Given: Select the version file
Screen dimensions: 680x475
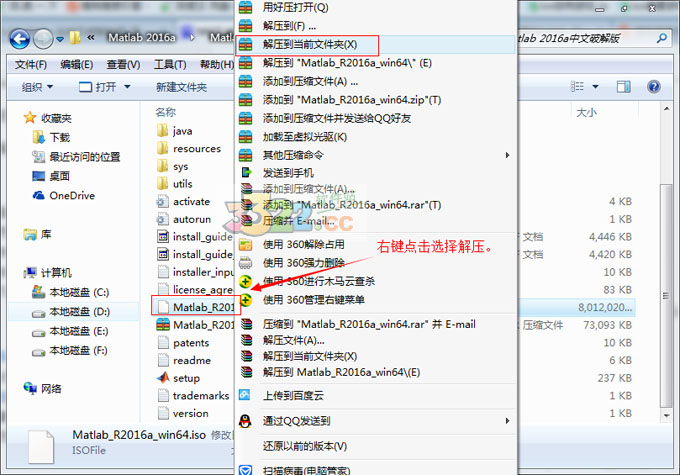Looking at the screenshot, I should [x=183, y=413].
